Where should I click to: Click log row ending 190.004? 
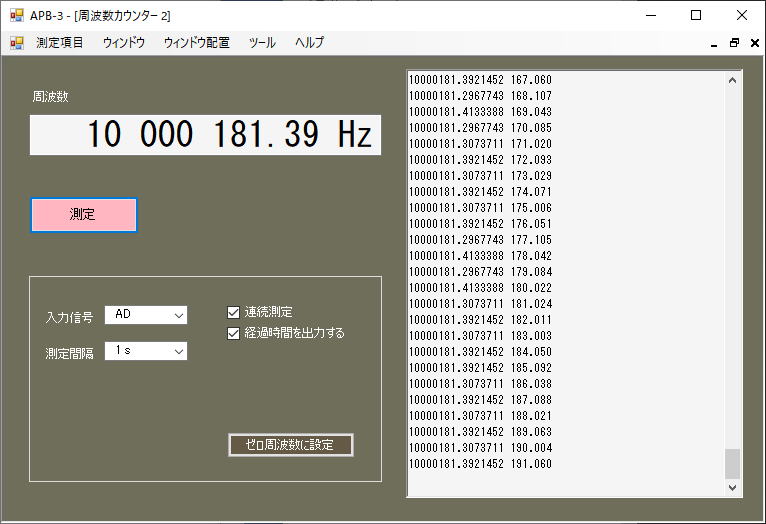(480, 448)
